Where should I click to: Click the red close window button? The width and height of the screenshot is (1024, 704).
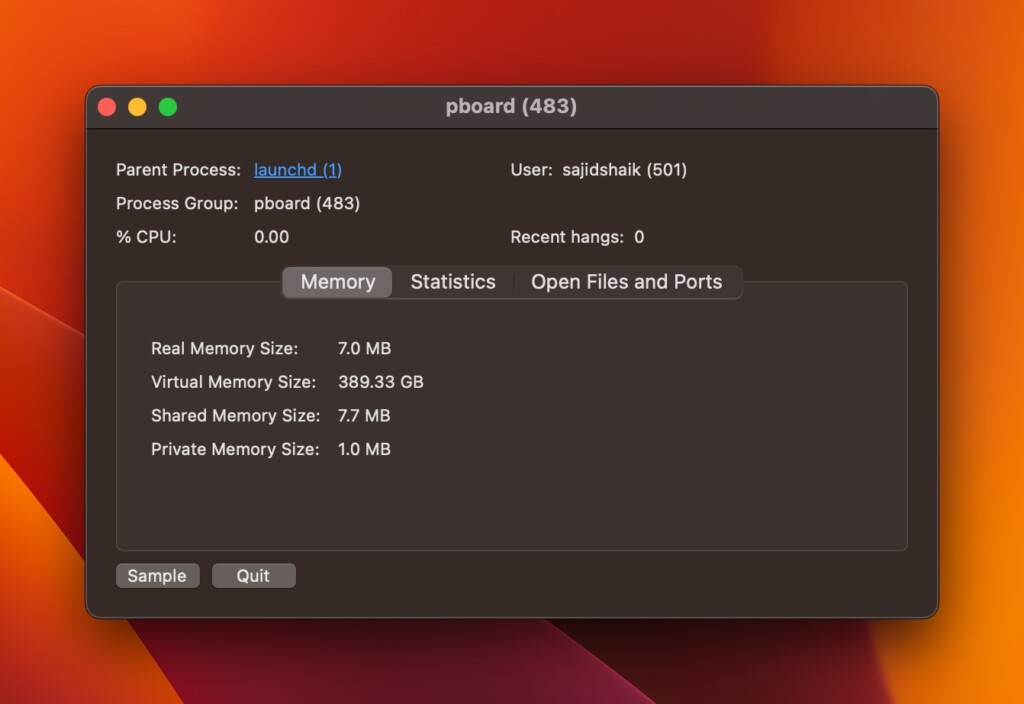(x=107, y=107)
